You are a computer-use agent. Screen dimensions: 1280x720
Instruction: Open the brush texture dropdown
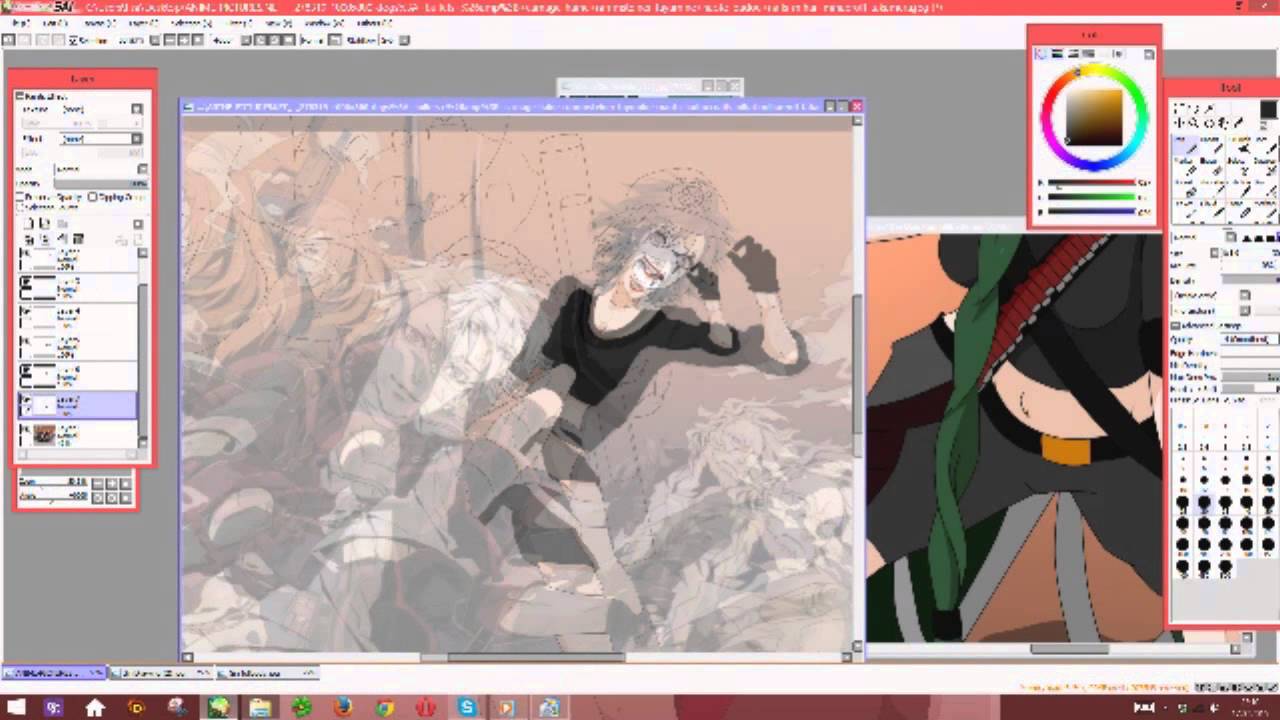[x=1245, y=312]
